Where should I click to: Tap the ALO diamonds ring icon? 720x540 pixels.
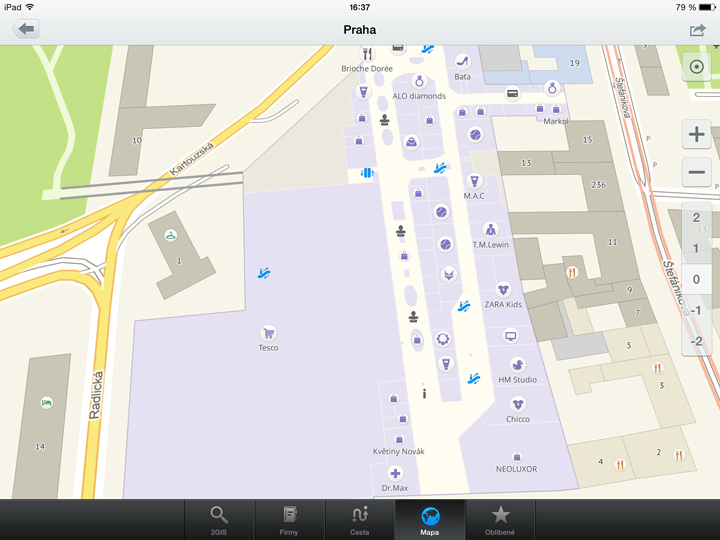[x=420, y=81]
